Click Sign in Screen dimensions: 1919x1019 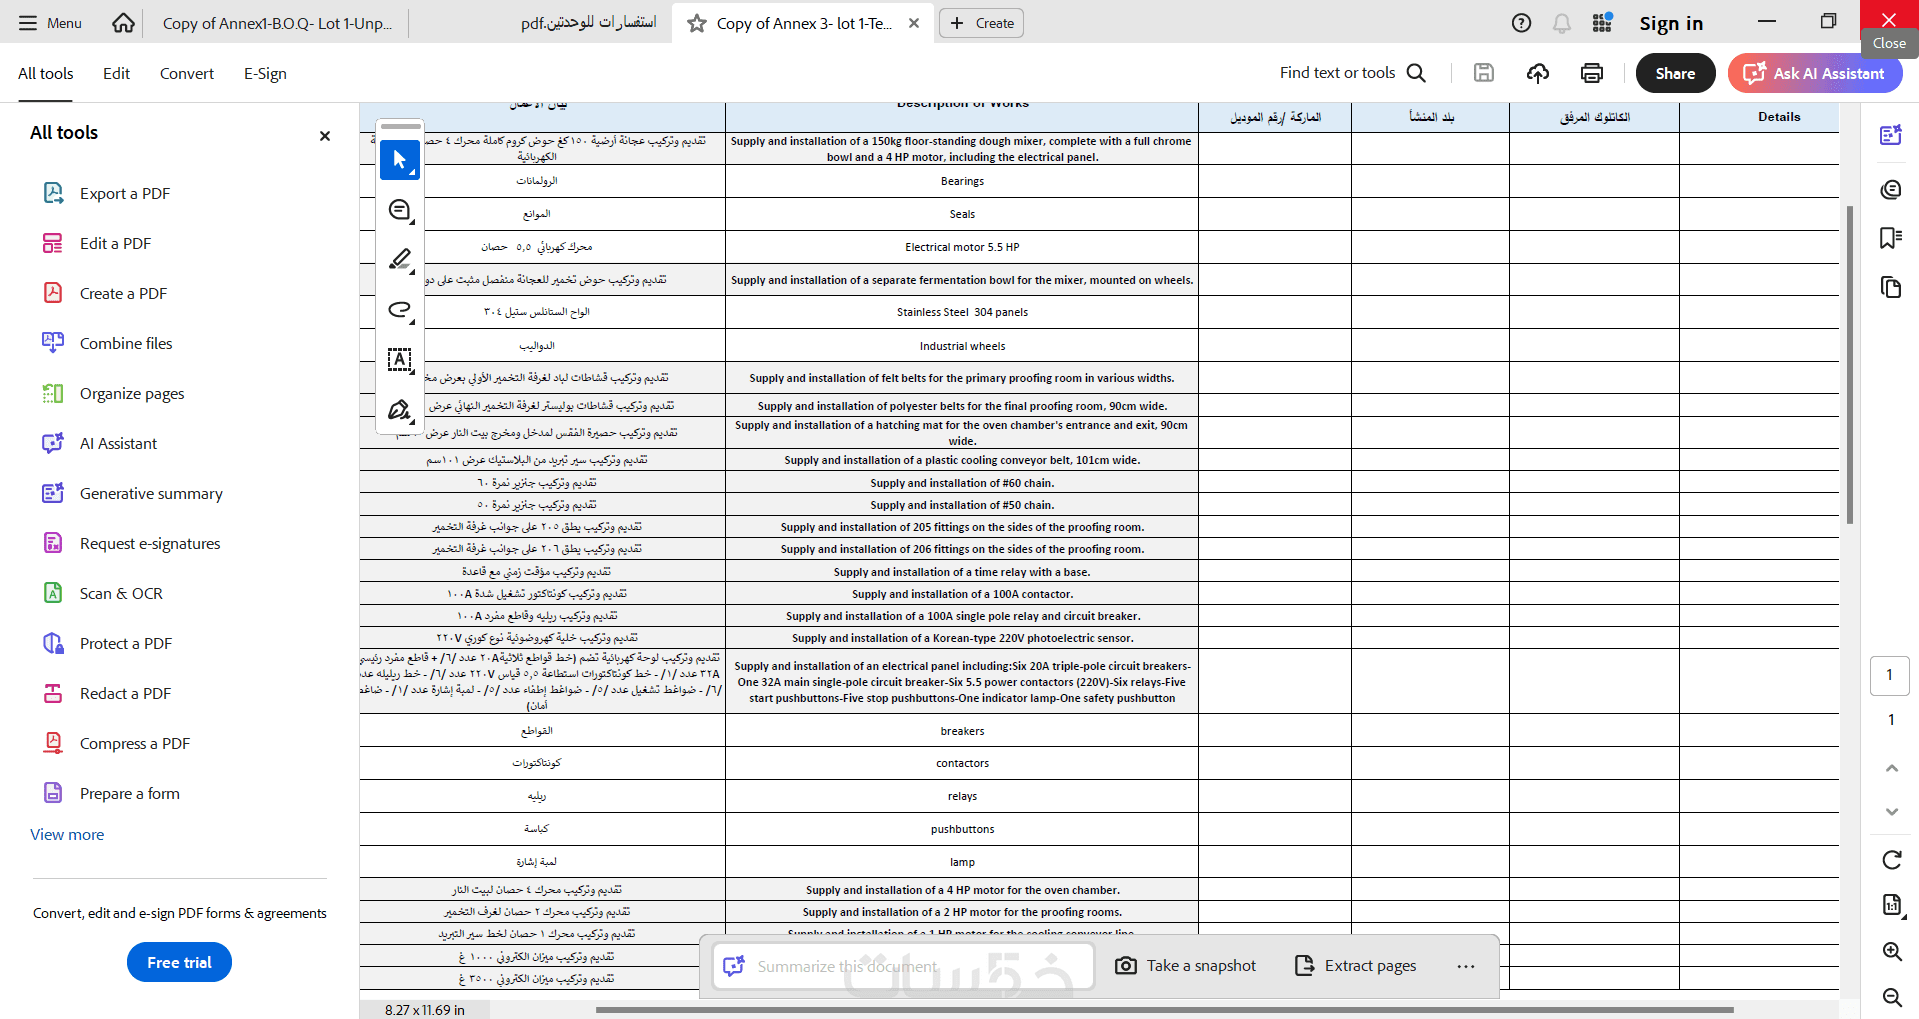click(x=1671, y=23)
